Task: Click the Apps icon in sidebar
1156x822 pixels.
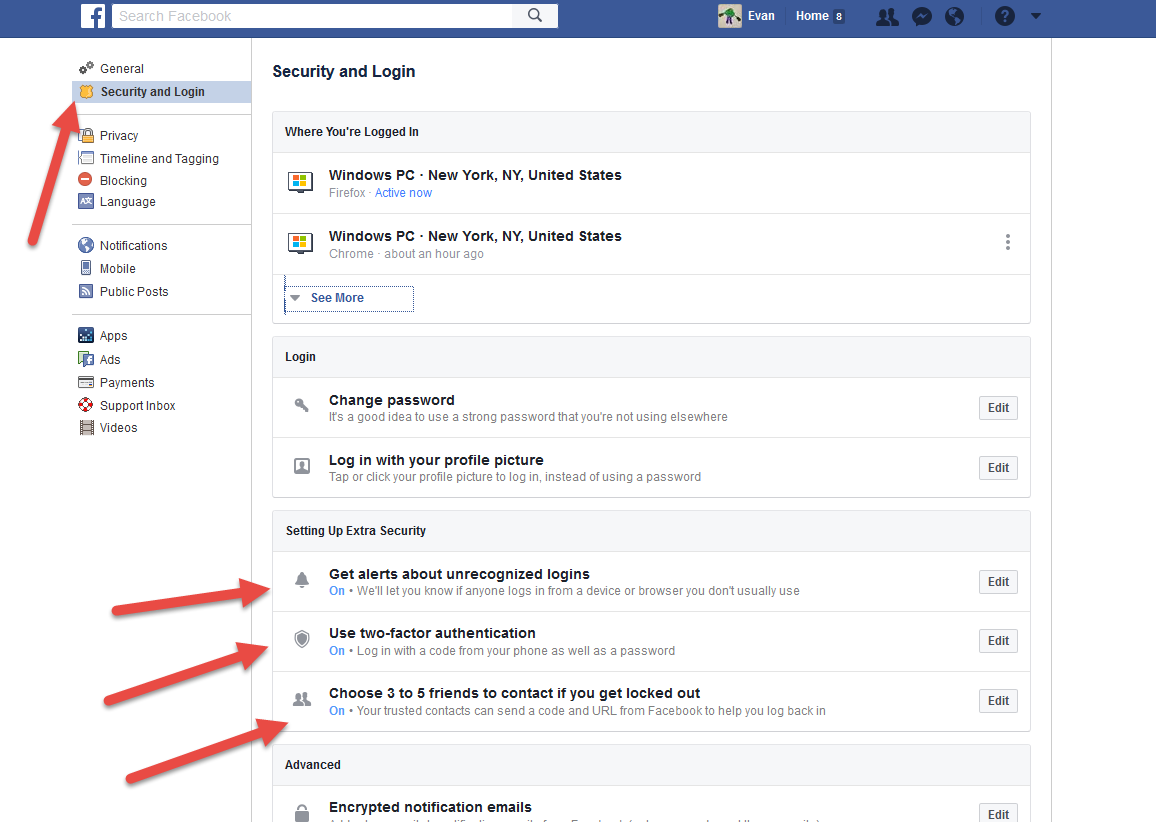Action: 86,335
